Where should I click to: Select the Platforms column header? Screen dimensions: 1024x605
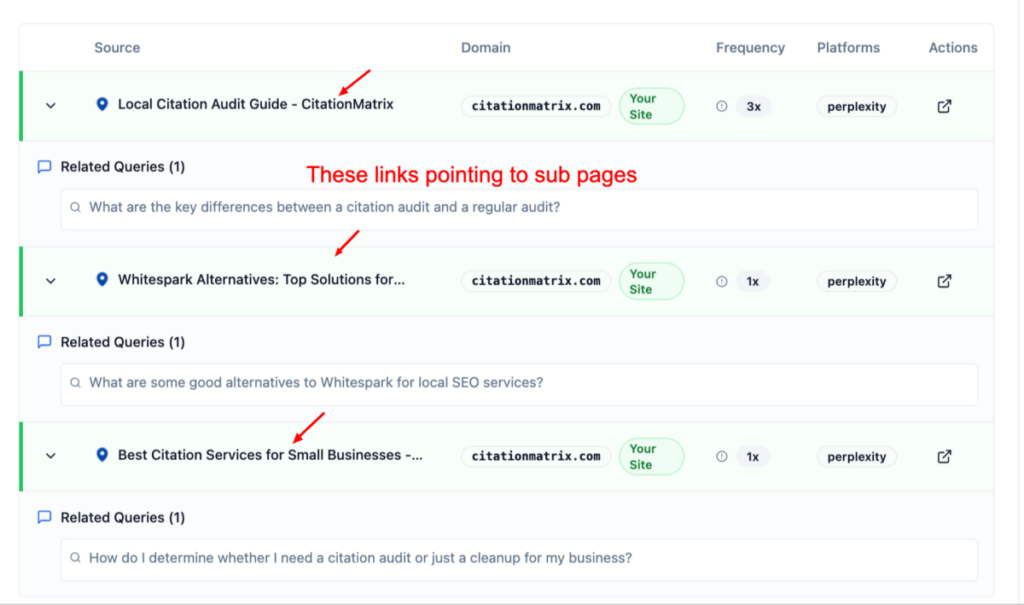(848, 47)
